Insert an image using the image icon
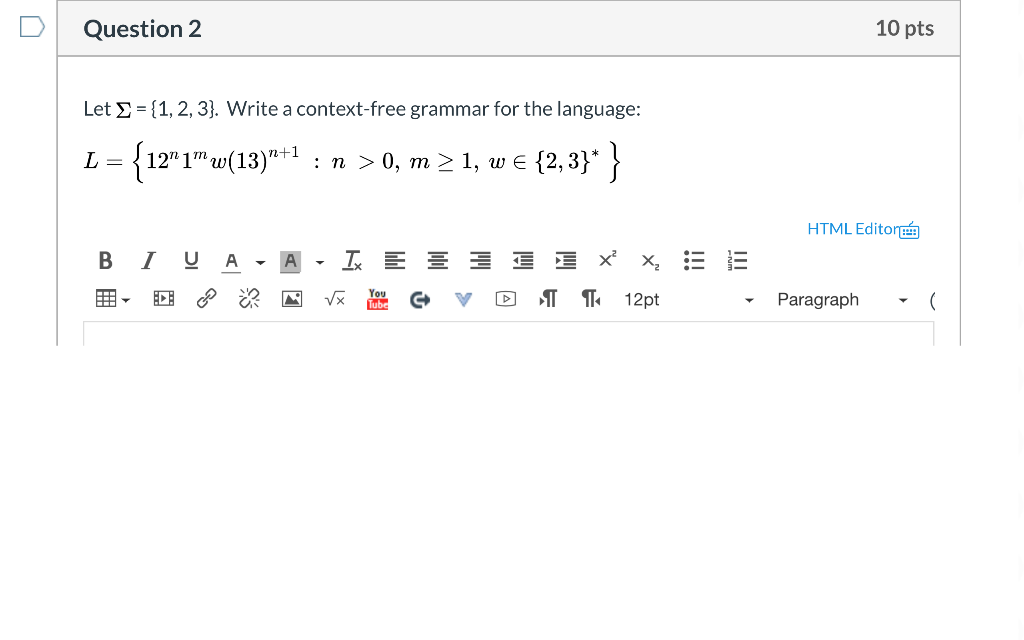1024x640 pixels. 291,298
